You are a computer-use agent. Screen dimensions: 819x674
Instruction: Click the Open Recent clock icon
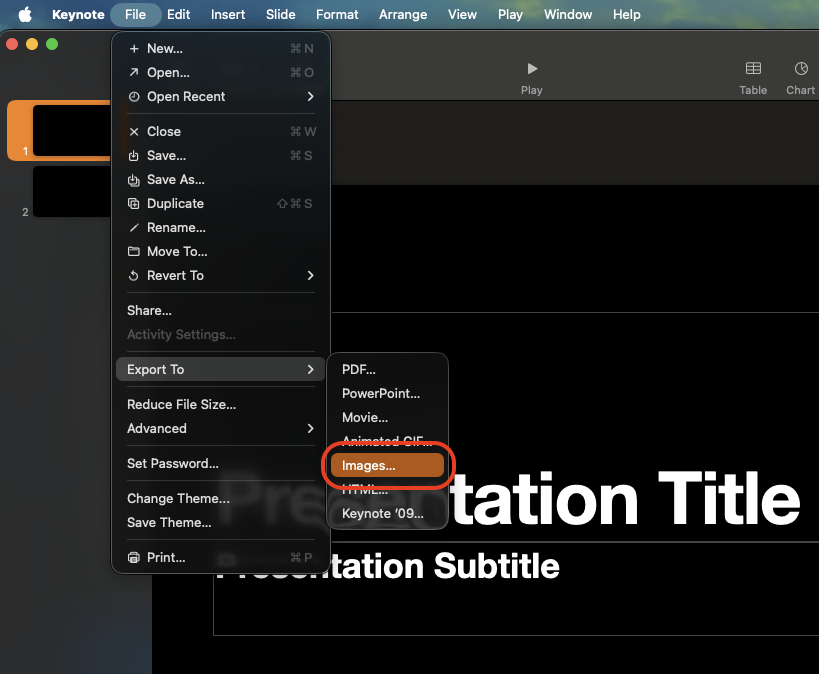pyautogui.click(x=134, y=97)
